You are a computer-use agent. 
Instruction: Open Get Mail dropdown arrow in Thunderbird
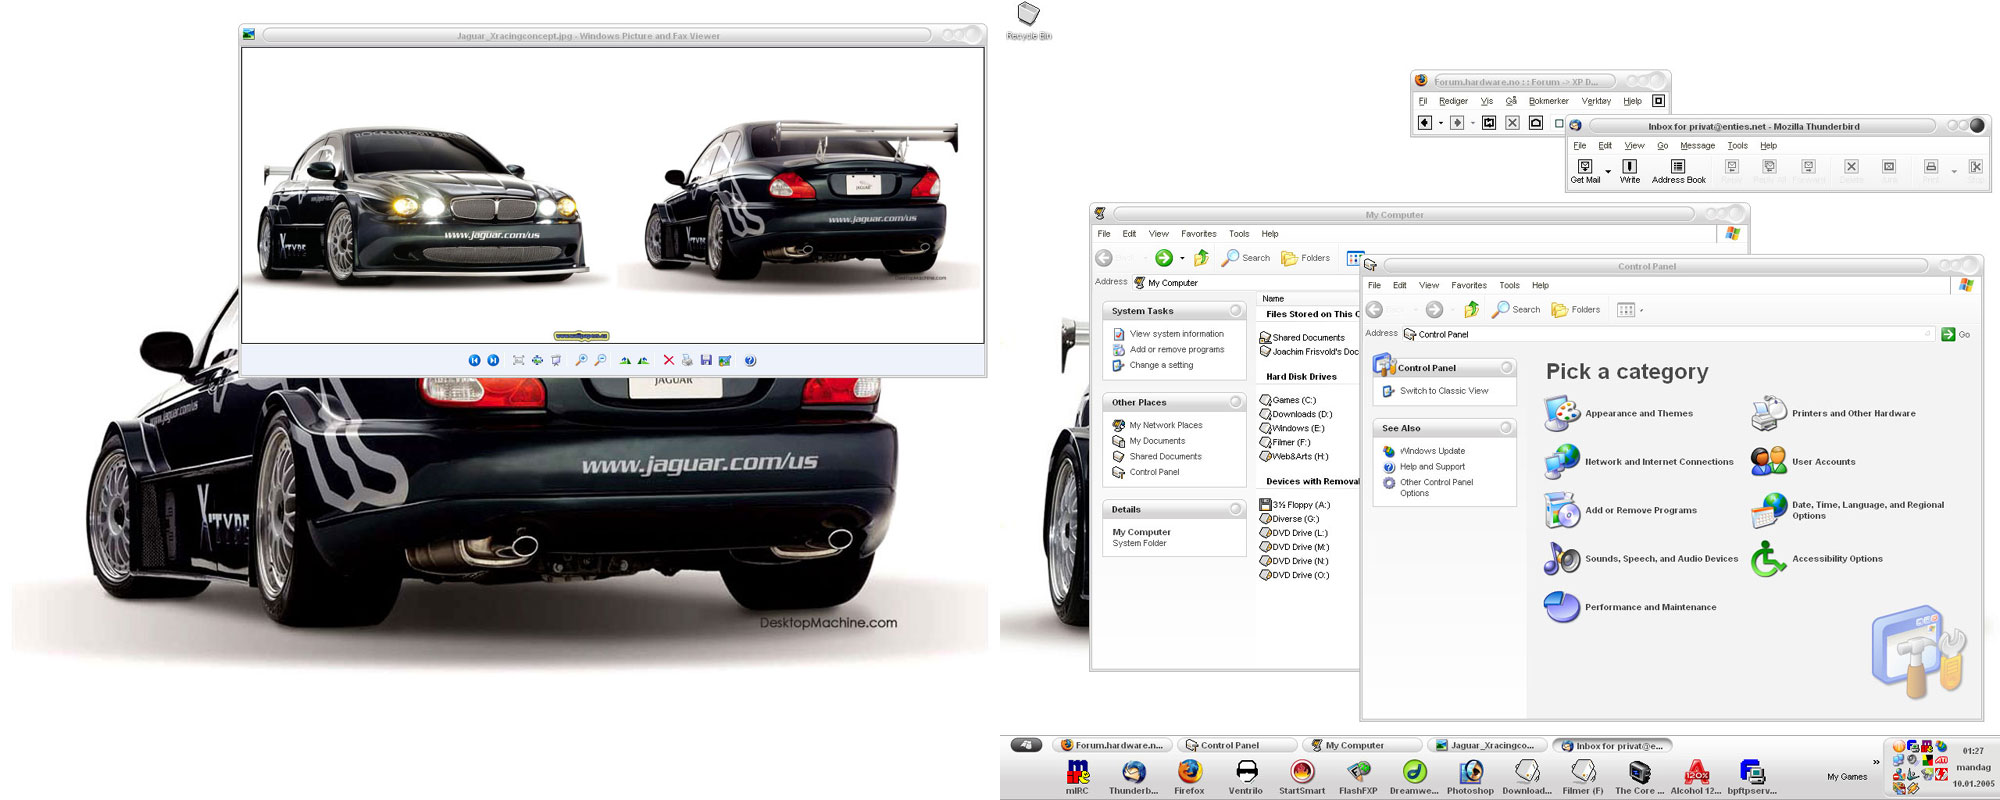coord(1608,172)
